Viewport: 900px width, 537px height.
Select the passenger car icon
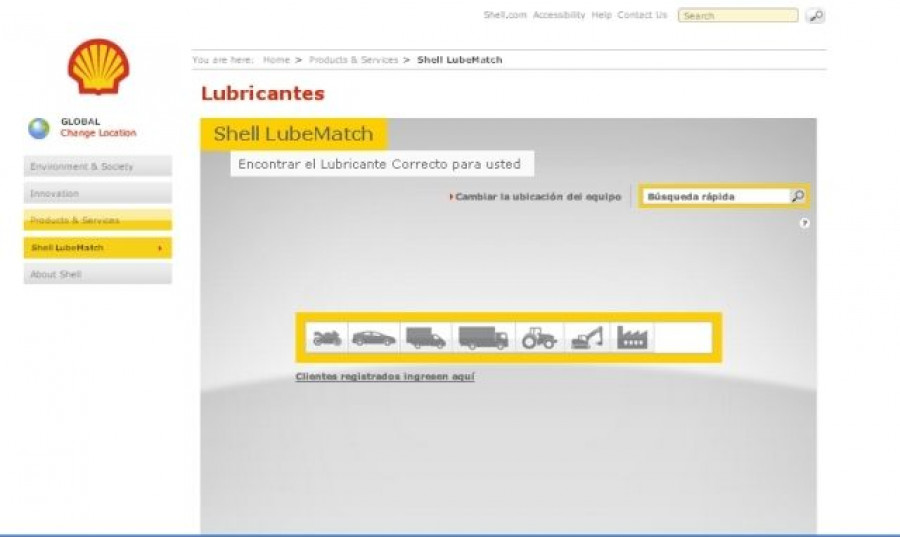click(374, 338)
